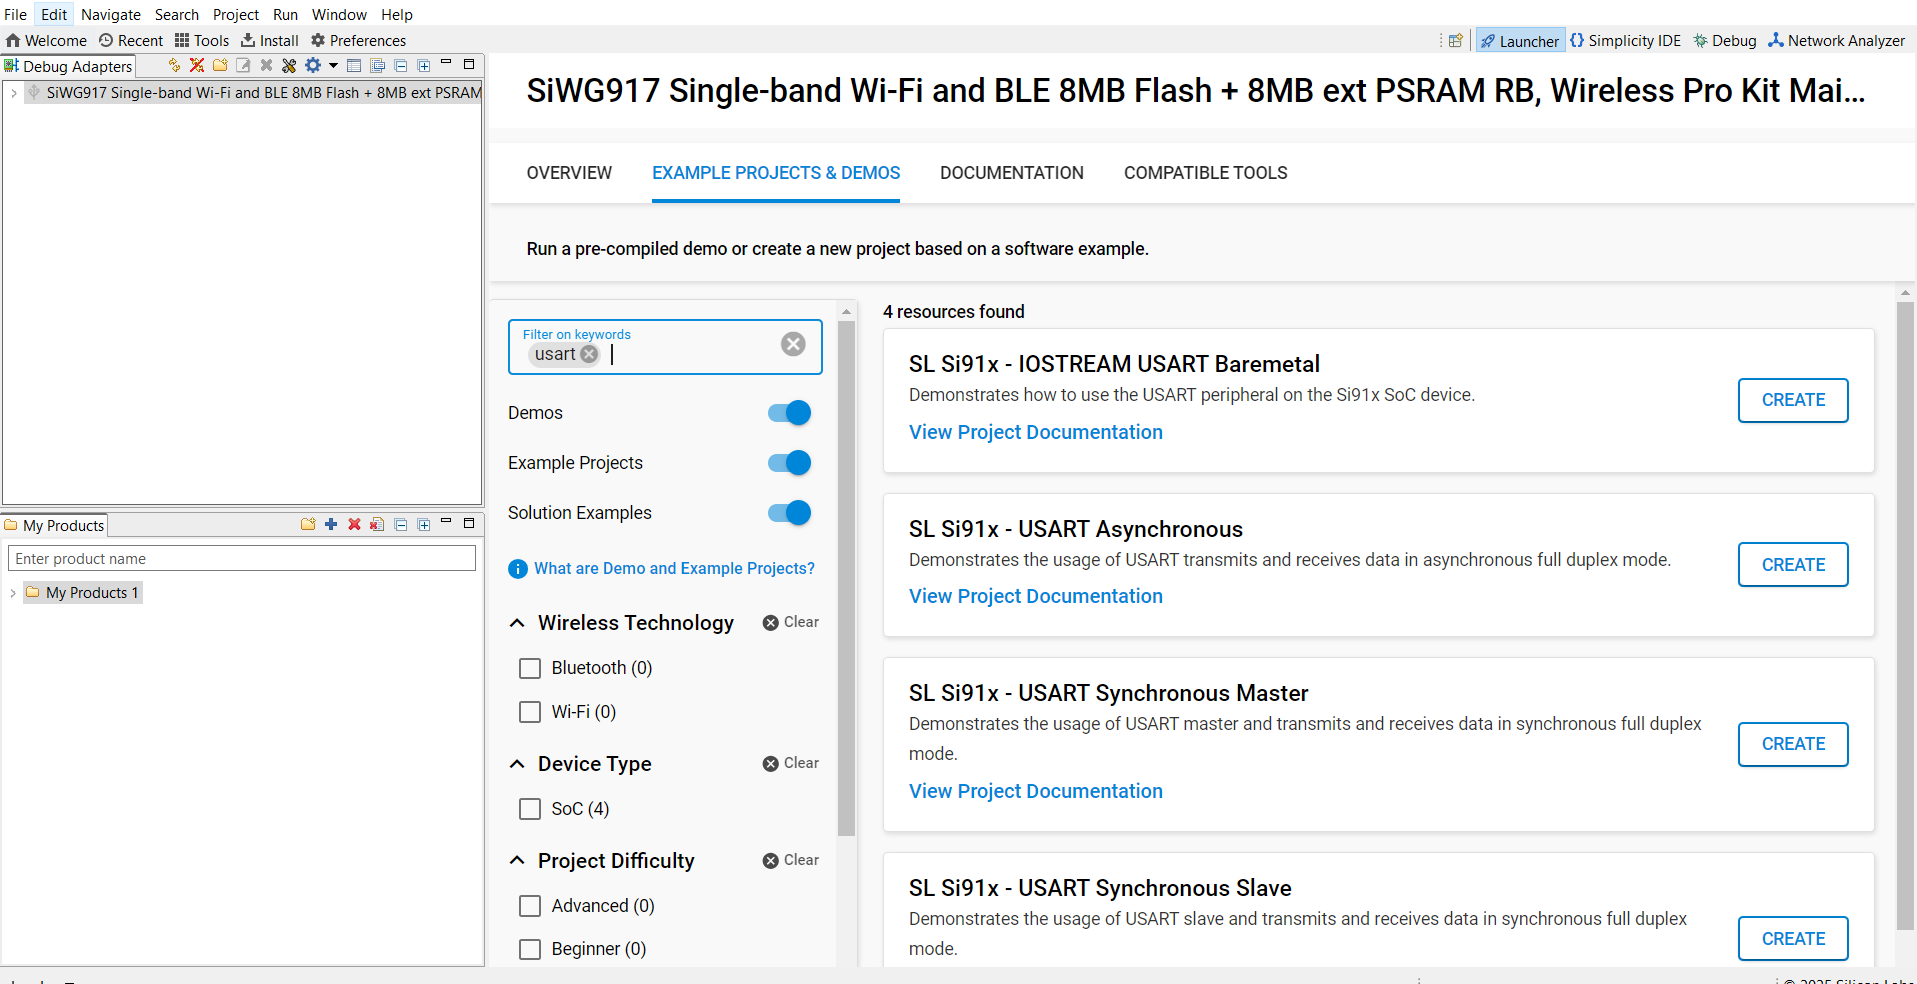Screen dimensions: 1917x984
Task: Switch to the DOCUMENTATION tab
Action: pos(1011,173)
